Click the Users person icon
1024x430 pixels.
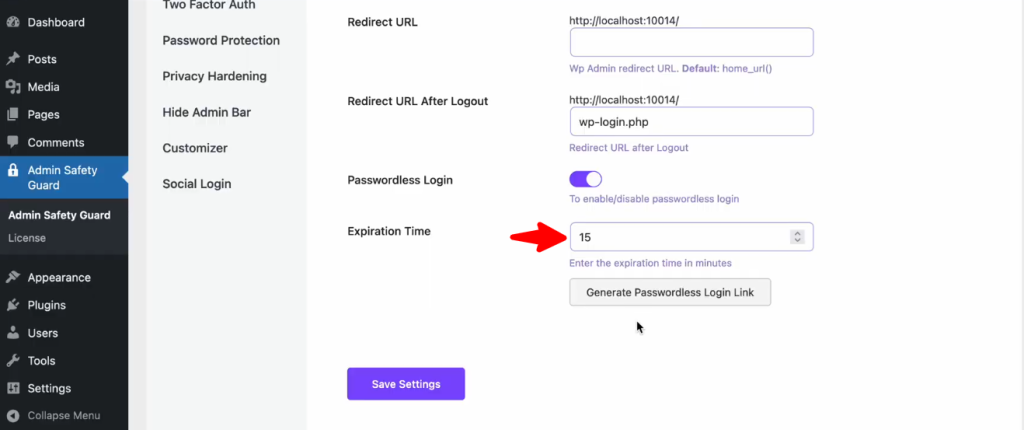pyautogui.click(x=13, y=333)
